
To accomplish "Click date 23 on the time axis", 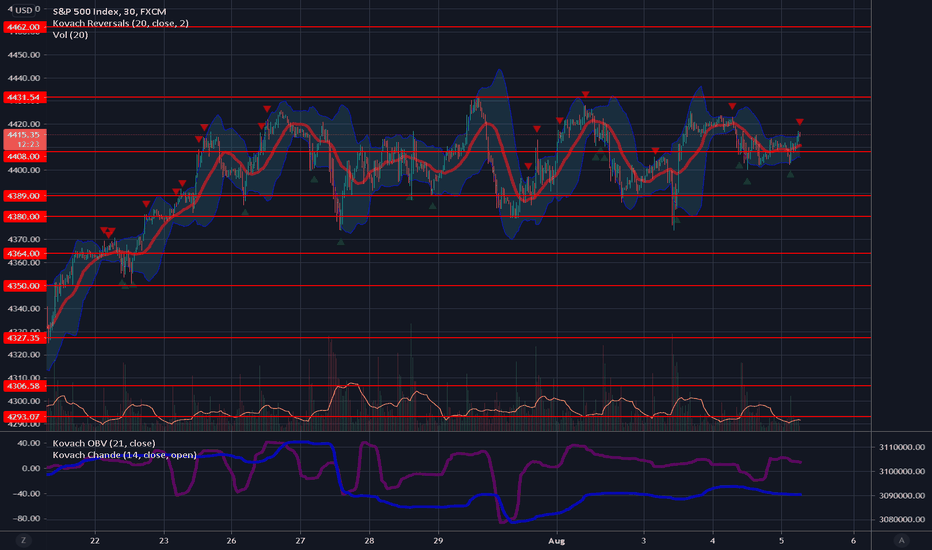I will 163,540.
